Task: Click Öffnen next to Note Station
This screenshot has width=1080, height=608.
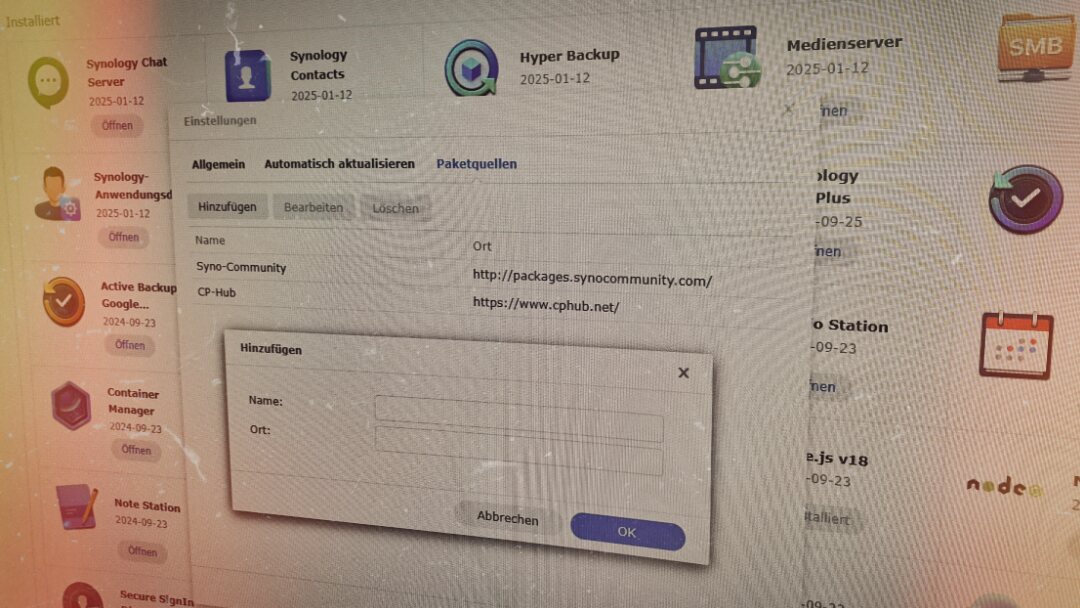Action: 143,552
